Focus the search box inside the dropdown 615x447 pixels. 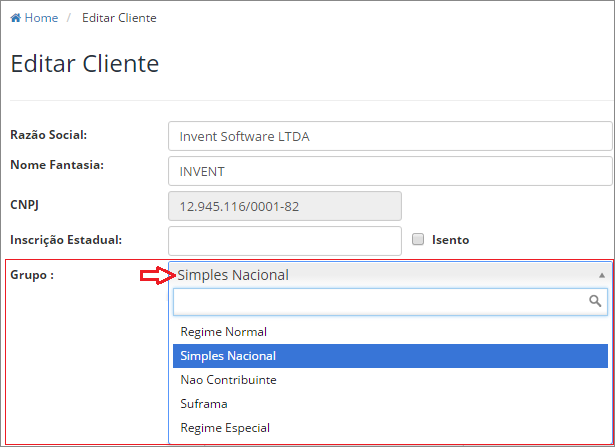point(390,302)
